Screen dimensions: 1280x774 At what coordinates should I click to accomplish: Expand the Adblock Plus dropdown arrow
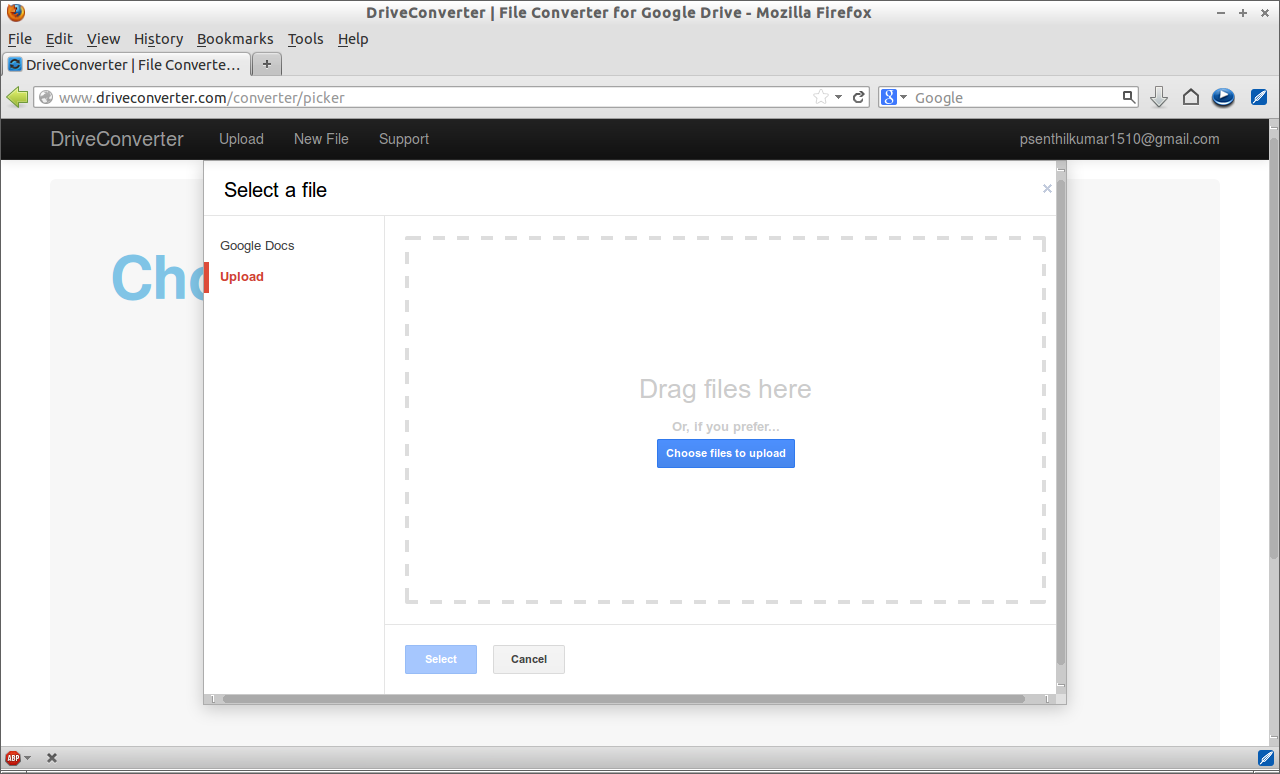pyautogui.click(x=27, y=758)
